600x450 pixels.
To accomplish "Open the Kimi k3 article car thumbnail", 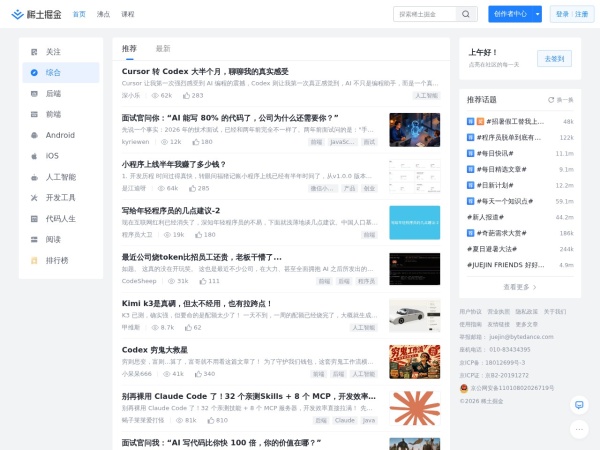I will pos(415,315).
